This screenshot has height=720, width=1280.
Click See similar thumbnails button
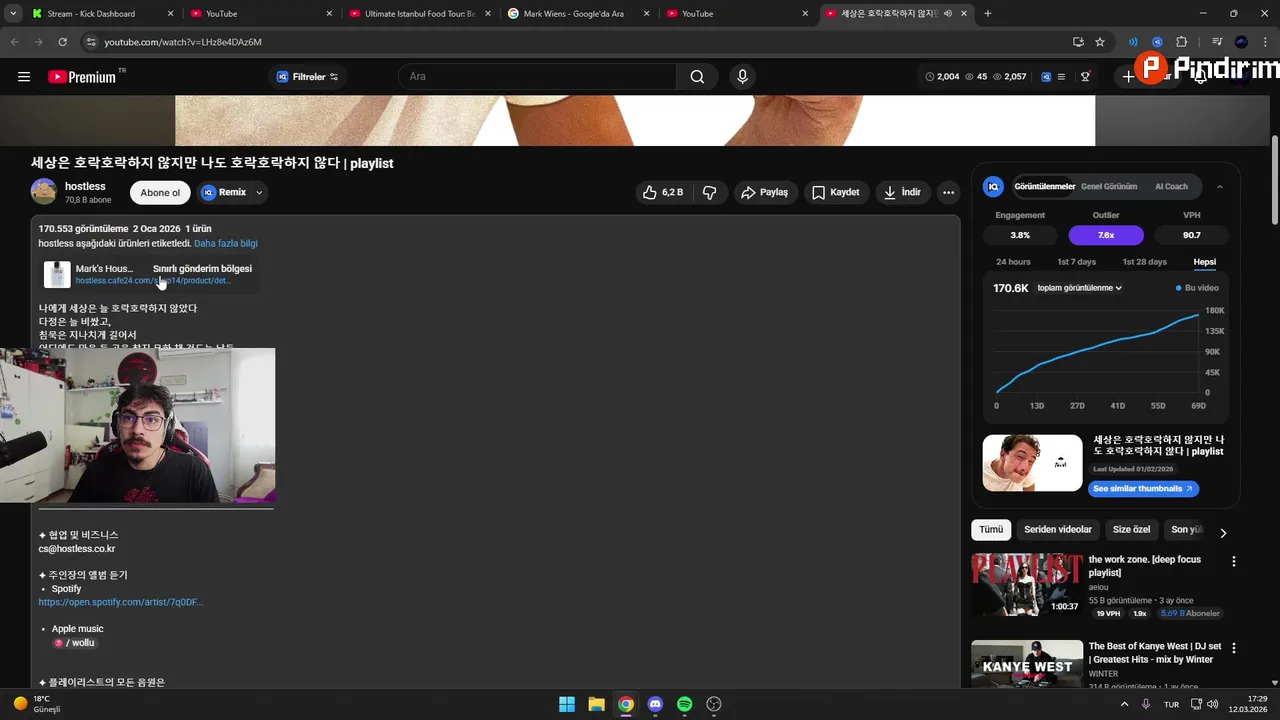pos(1143,489)
